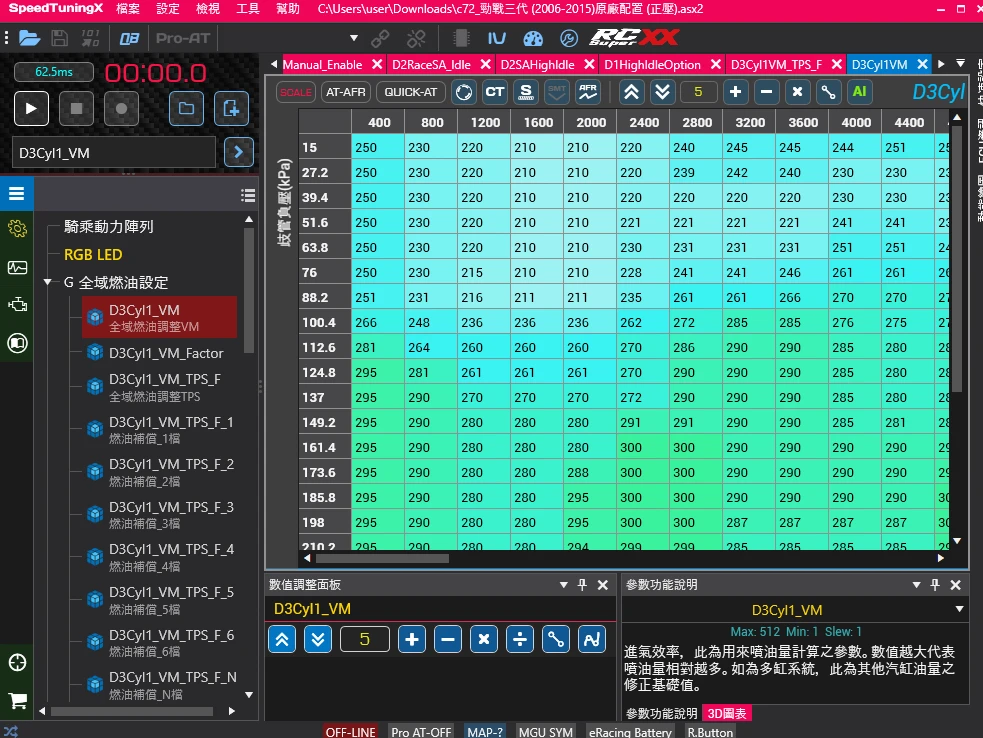The image size is (983, 738).
Task: Click the binary data 101 toolbar icon
Action: coord(91,38)
